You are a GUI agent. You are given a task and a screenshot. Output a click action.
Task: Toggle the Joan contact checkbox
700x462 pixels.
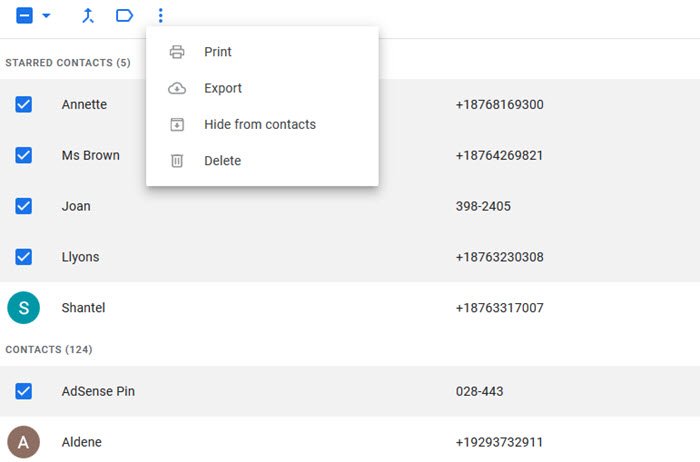(24, 206)
